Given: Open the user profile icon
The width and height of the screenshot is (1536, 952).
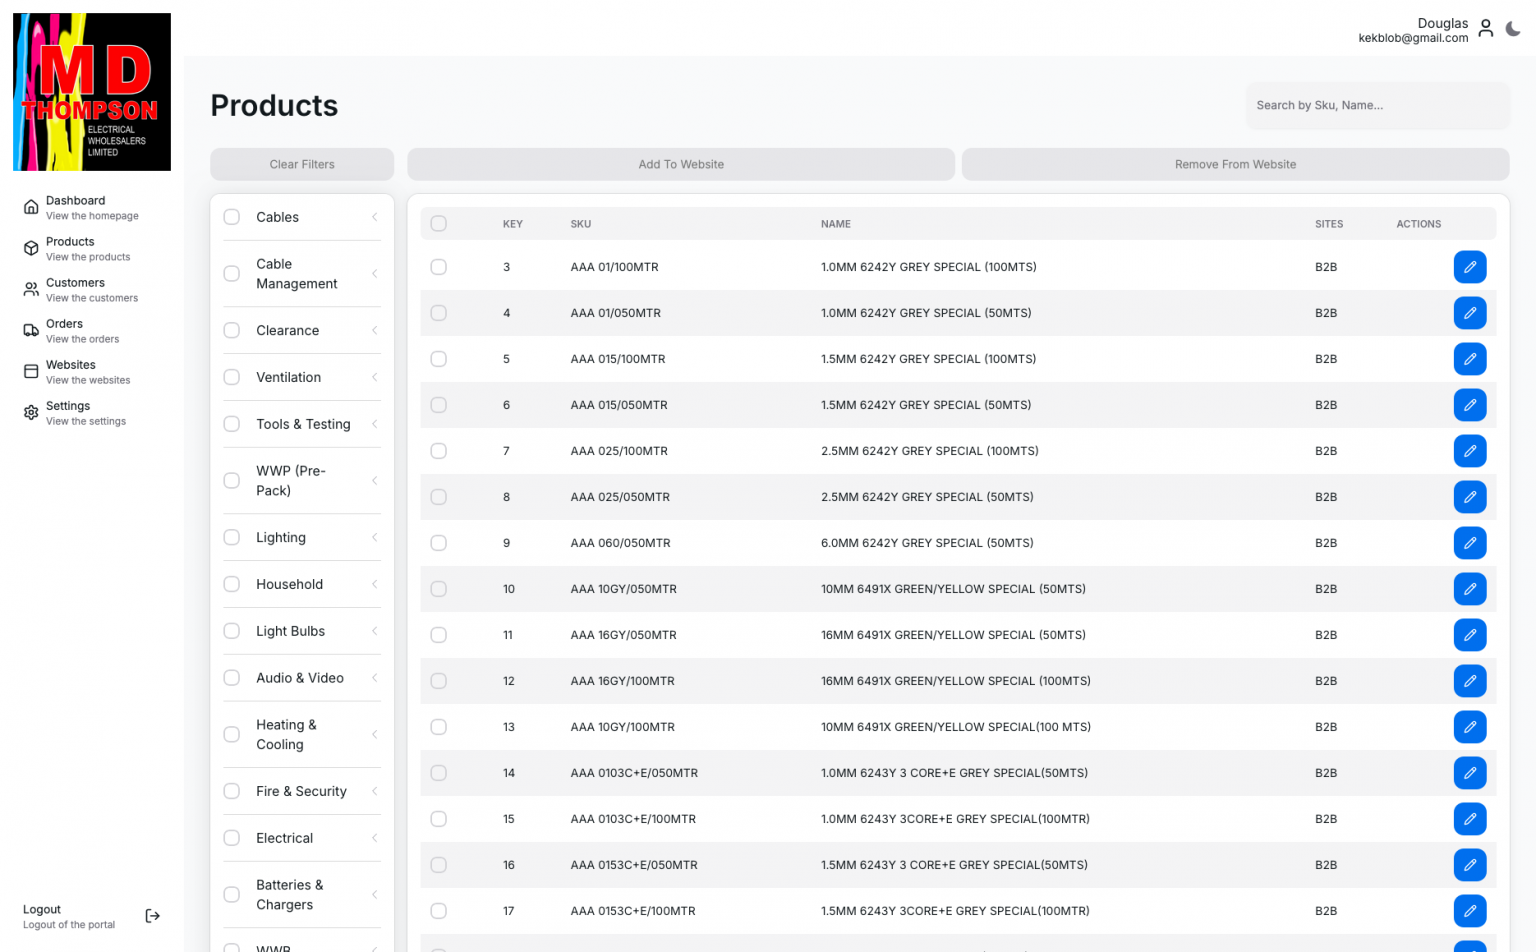Looking at the screenshot, I should (x=1486, y=29).
